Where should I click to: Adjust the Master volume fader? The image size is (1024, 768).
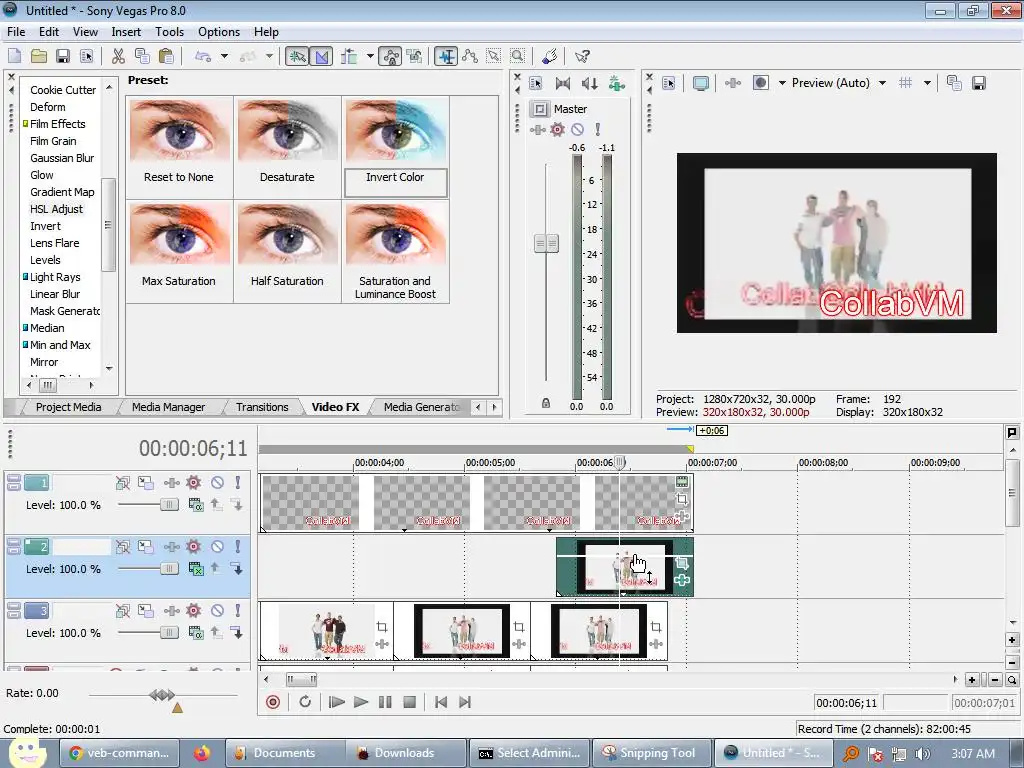click(x=547, y=244)
